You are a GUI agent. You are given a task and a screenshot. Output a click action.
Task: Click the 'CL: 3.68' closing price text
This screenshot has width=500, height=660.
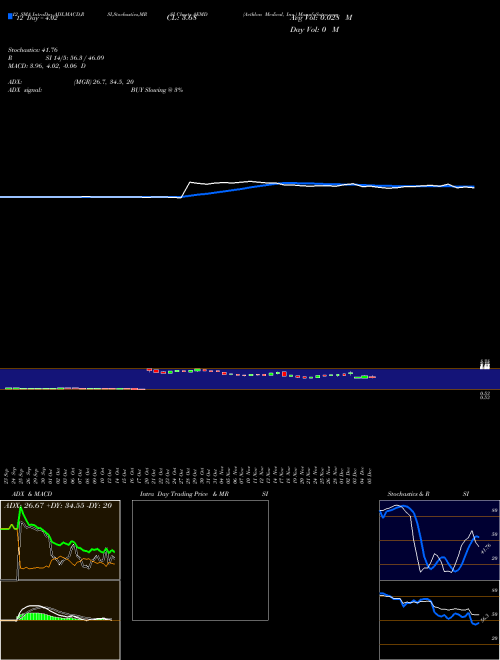(181, 18)
